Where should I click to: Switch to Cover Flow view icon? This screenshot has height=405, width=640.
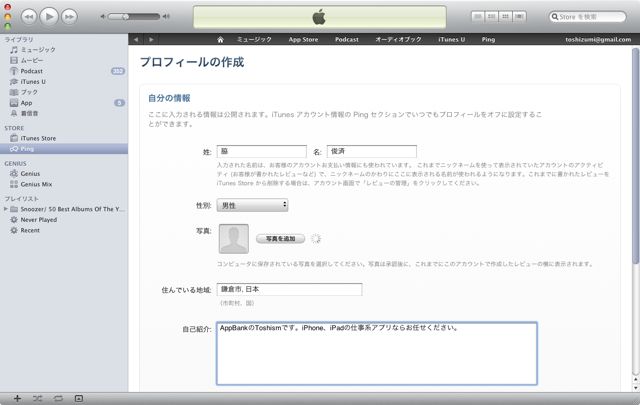pos(519,16)
